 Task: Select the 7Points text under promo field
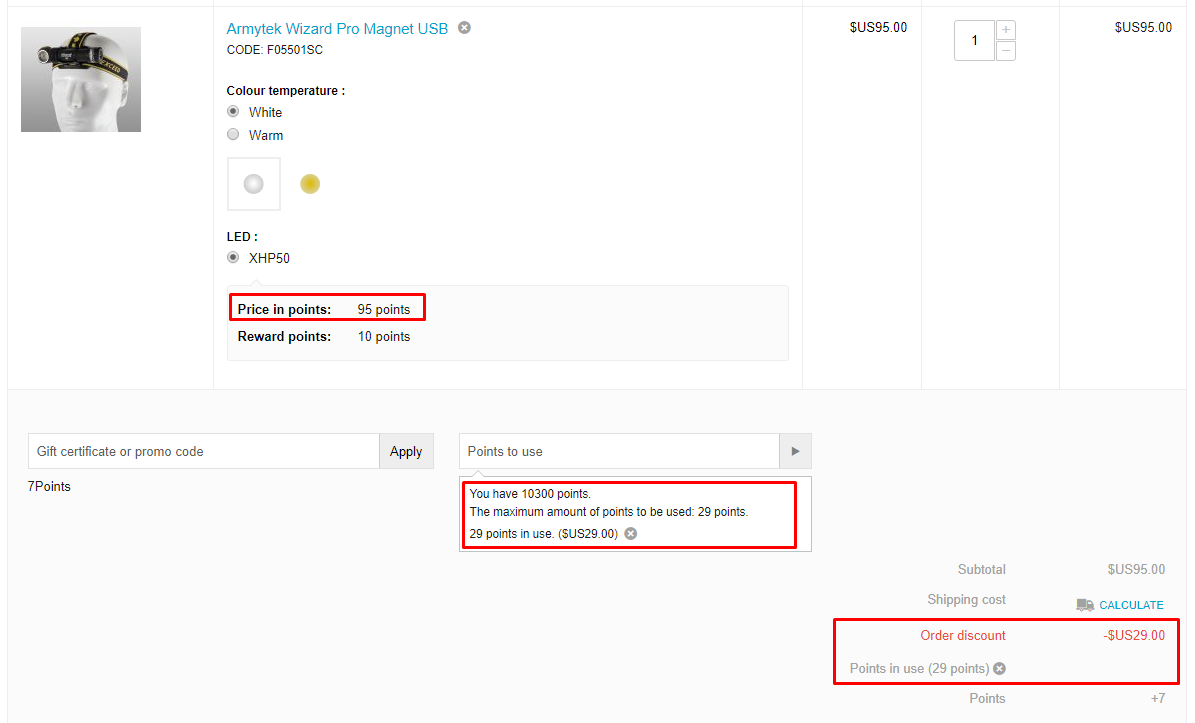pyautogui.click(x=49, y=486)
